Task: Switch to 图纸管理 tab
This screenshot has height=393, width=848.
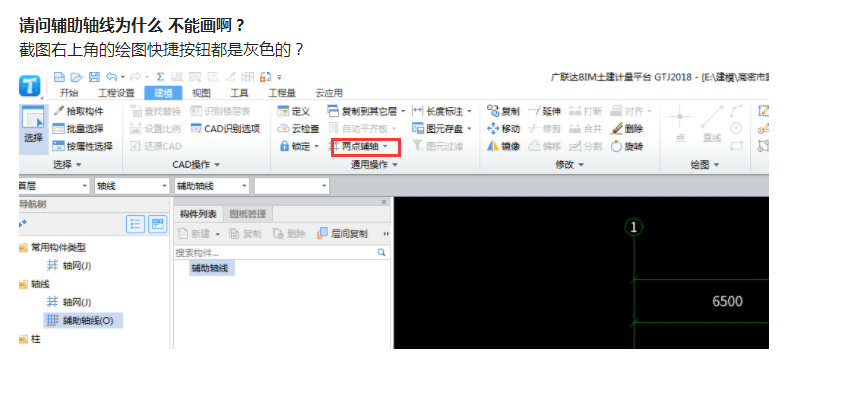Action: 248,214
